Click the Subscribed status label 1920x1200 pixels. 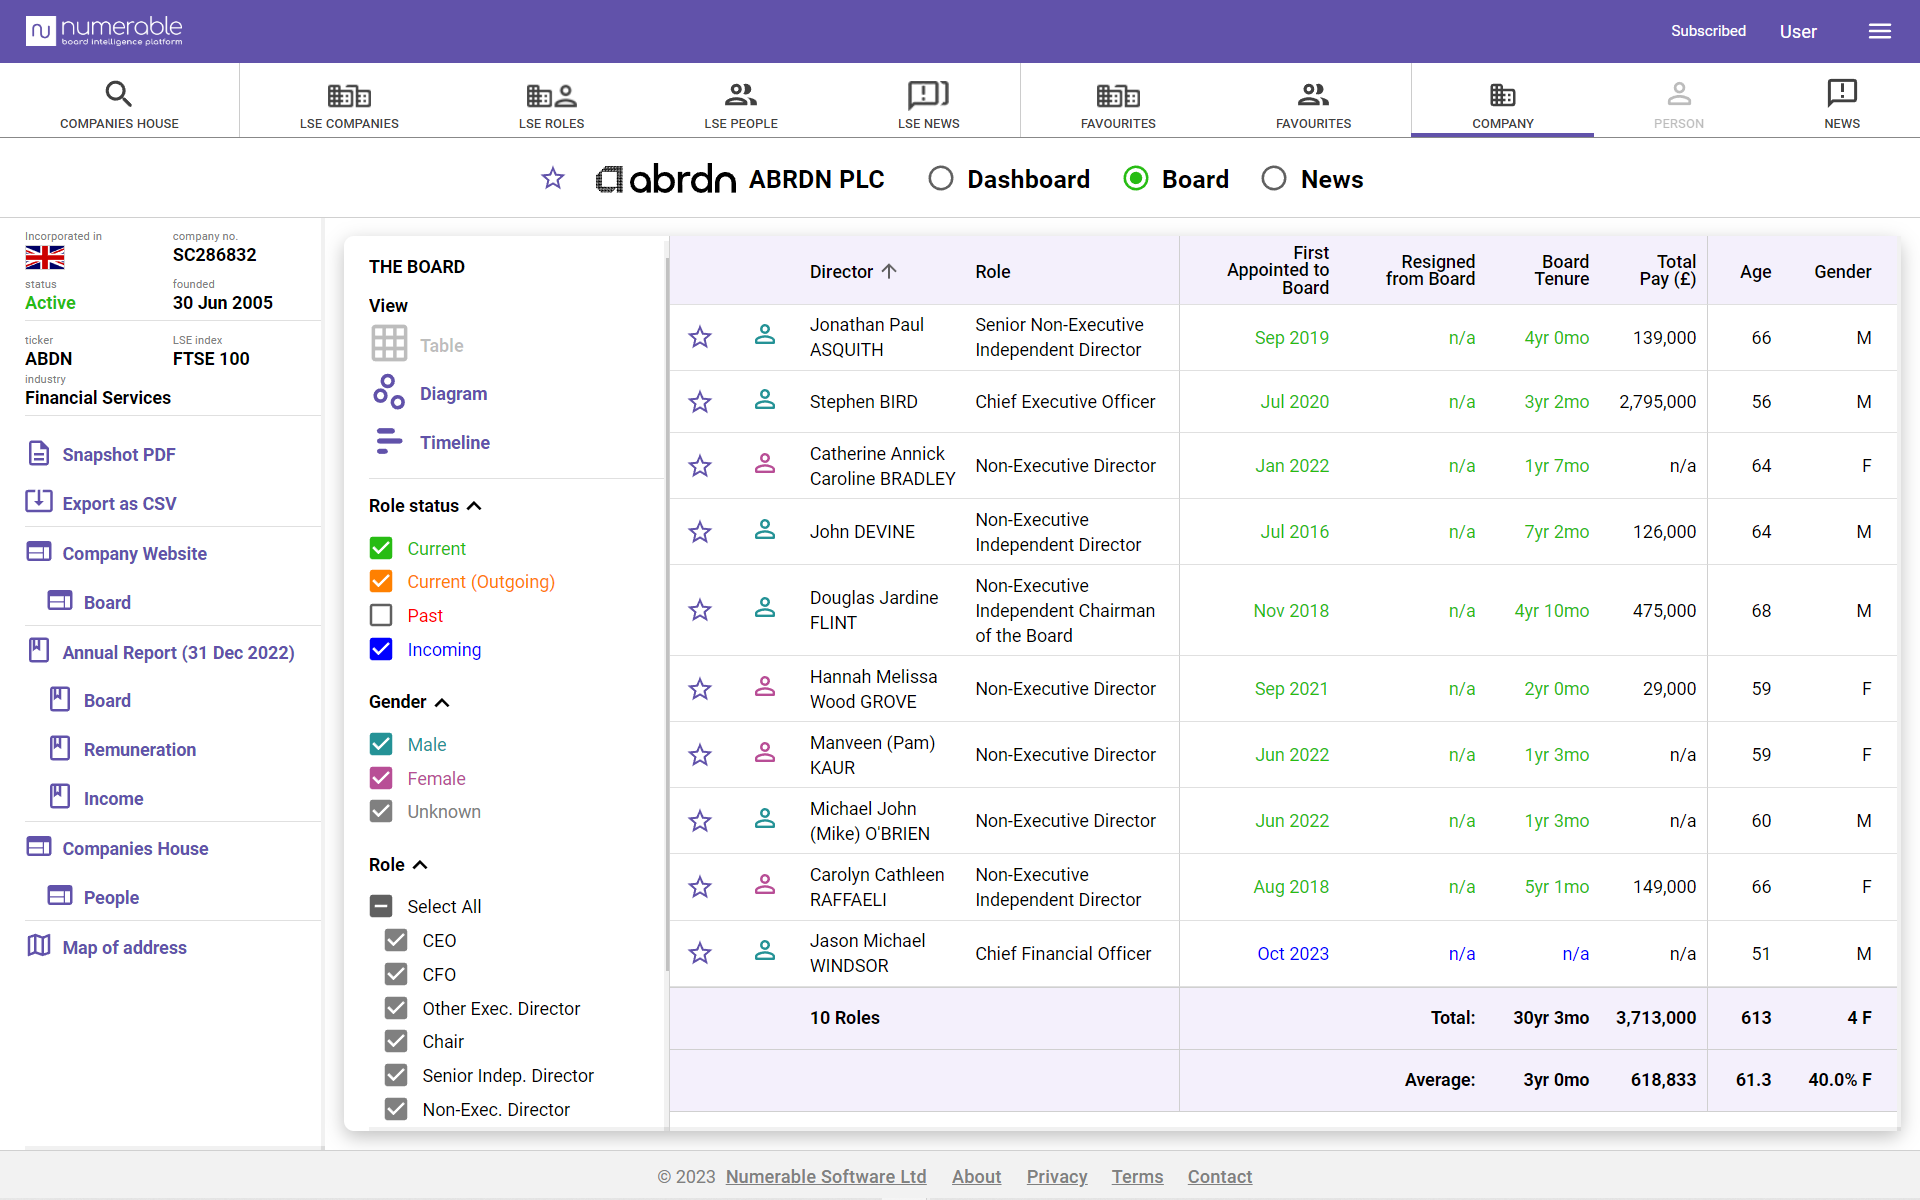click(1708, 31)
